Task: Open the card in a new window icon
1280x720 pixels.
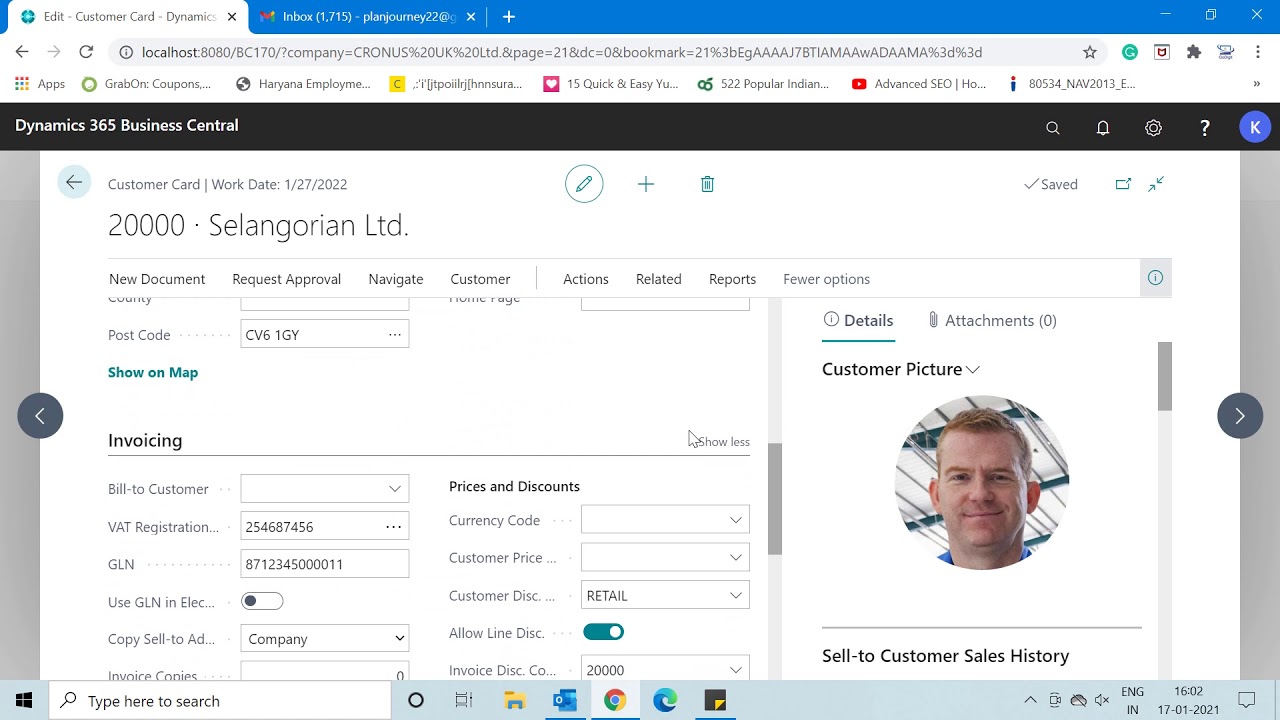Action: (x=1123, y=184)
